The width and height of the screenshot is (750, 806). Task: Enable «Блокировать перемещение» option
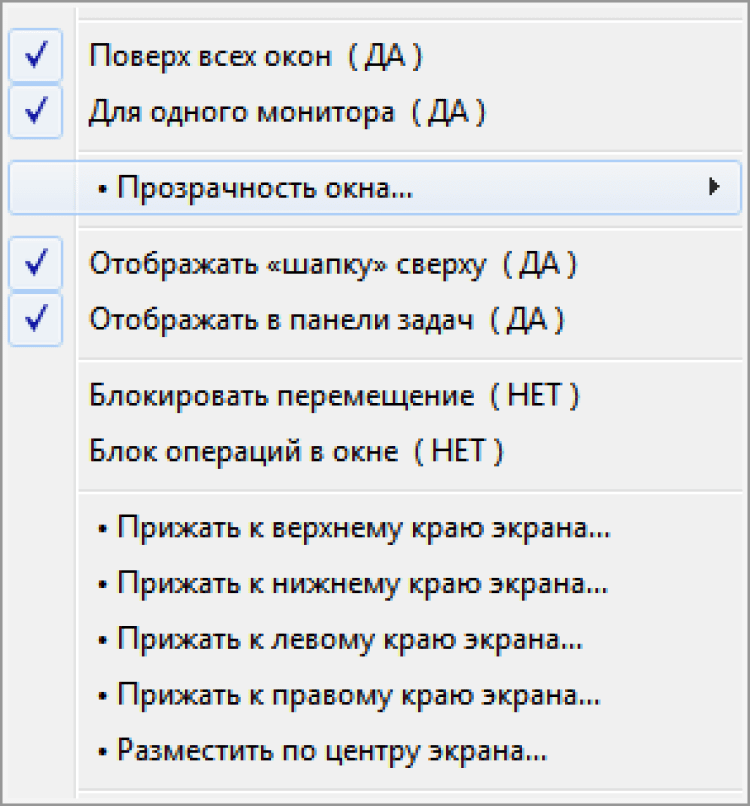click(282, 396)
